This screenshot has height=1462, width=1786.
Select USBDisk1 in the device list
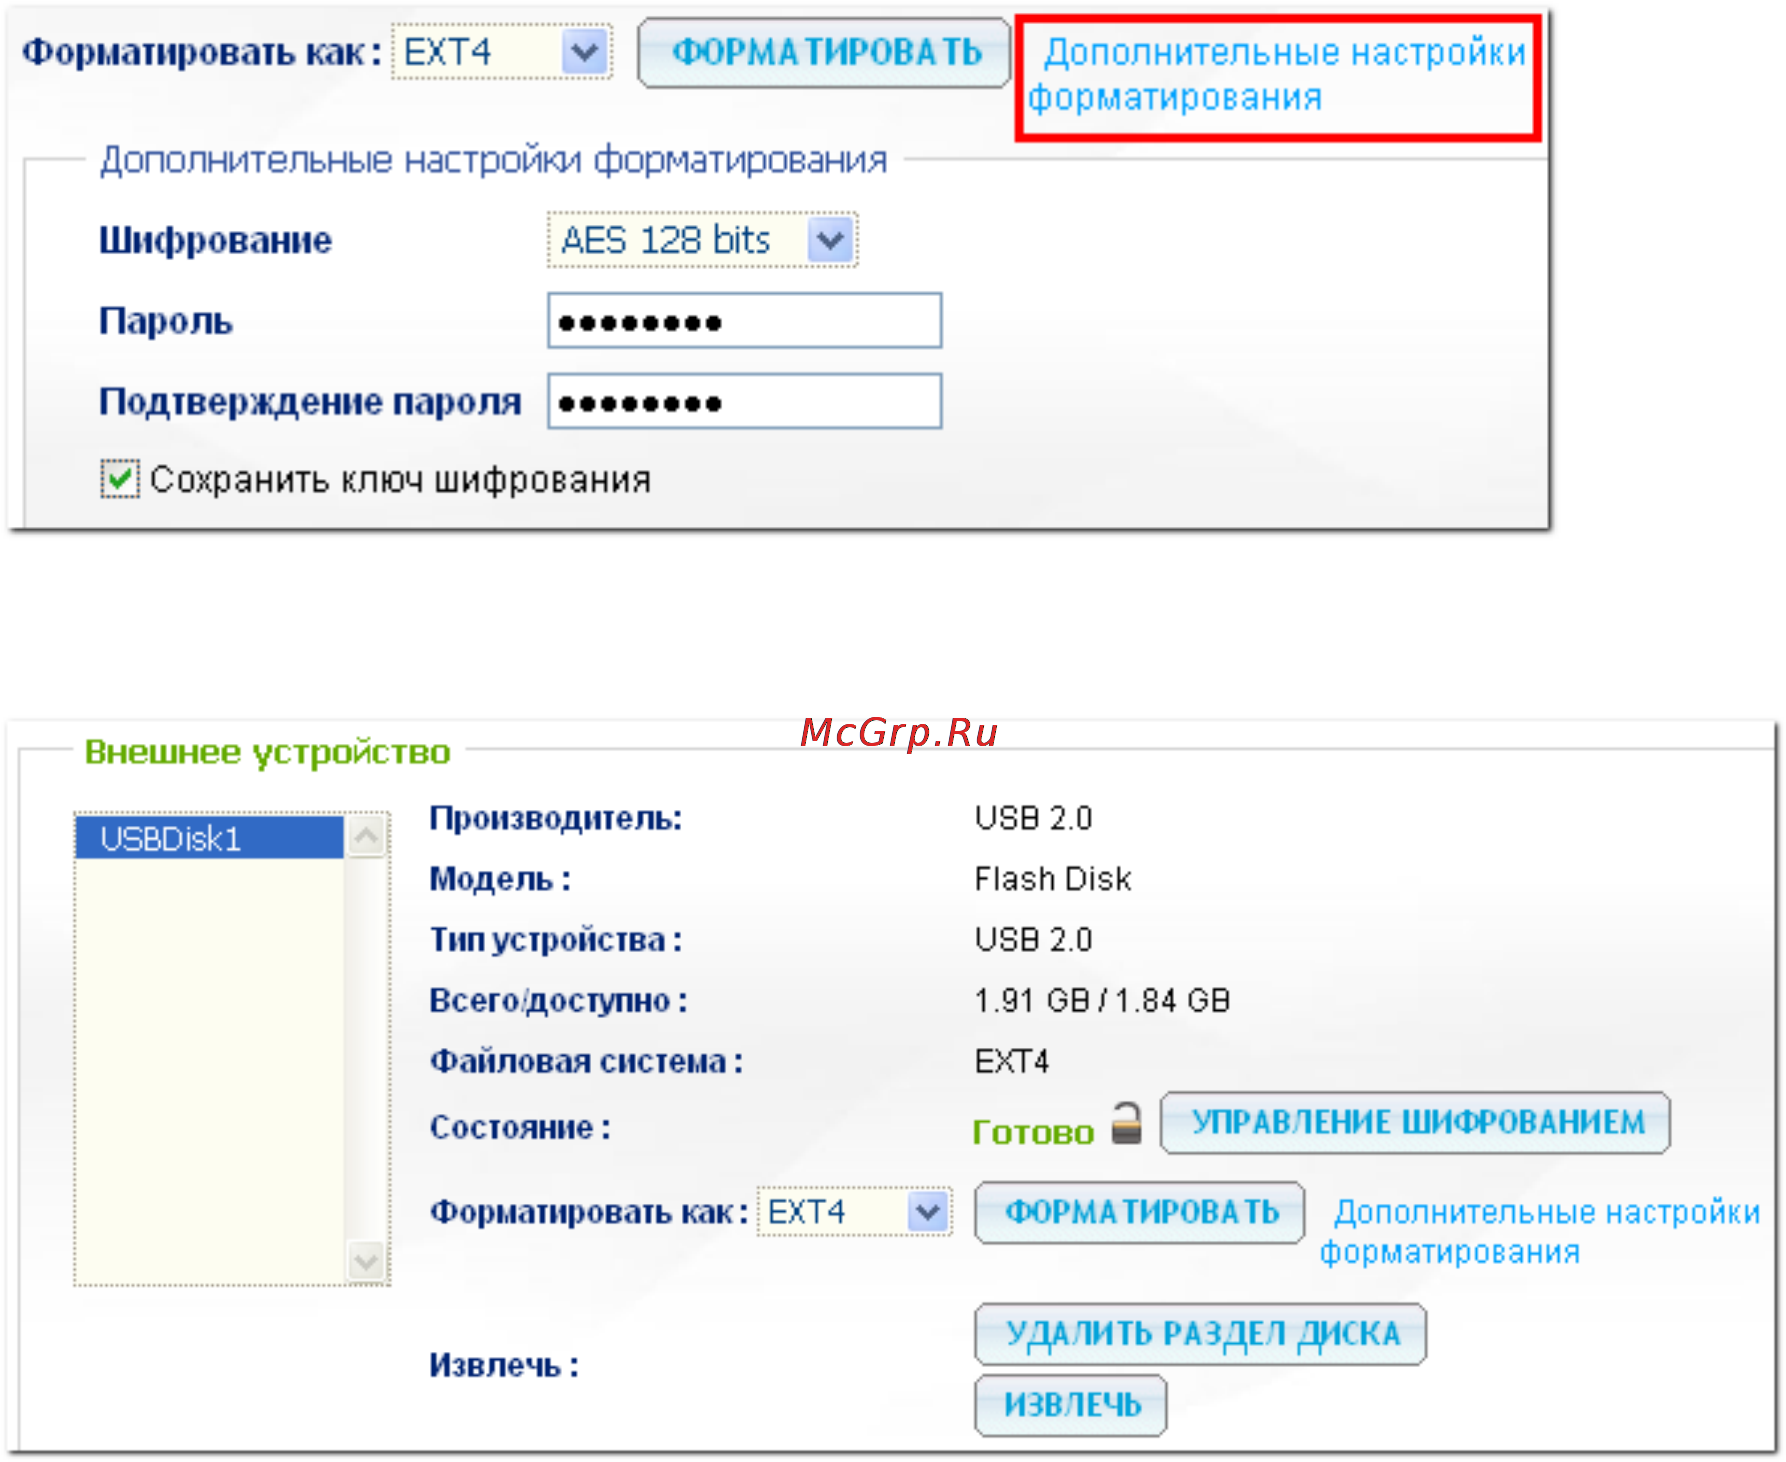coord(209,838)
